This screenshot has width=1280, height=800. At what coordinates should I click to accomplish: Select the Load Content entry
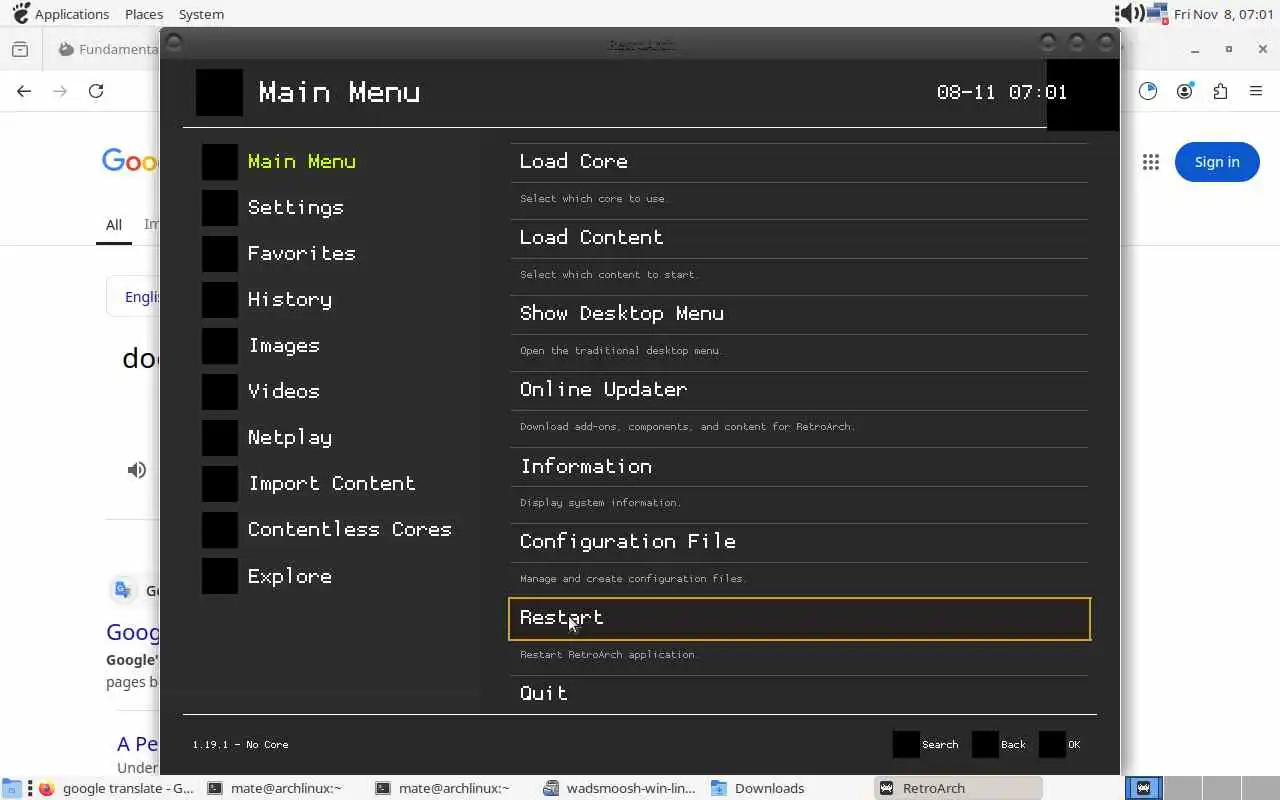pyautogui.click(x=799, y=238)
